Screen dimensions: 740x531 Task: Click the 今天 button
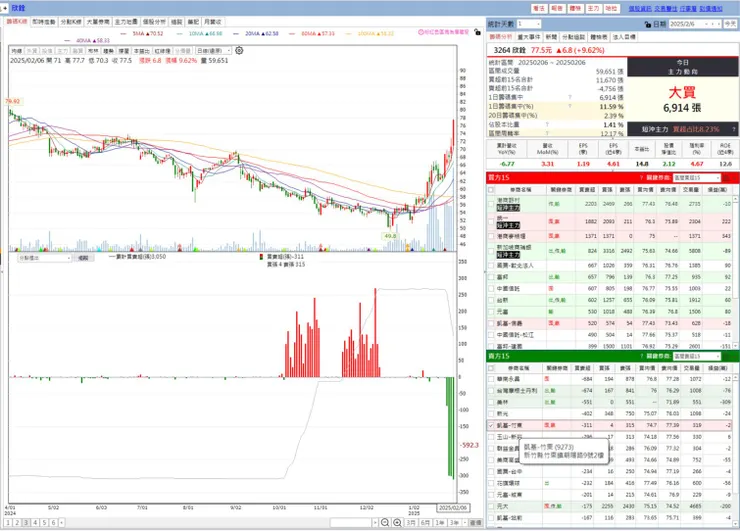(730, 24)
